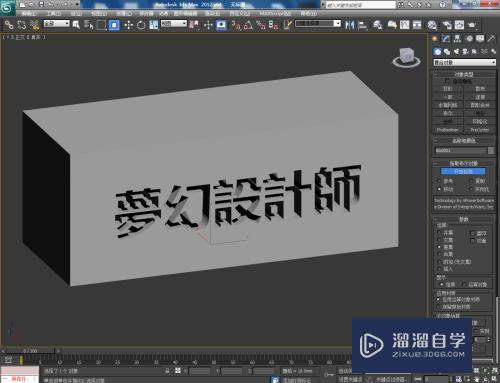
Task: Click the ProBoolean object type button
Action: pos(448,130)
